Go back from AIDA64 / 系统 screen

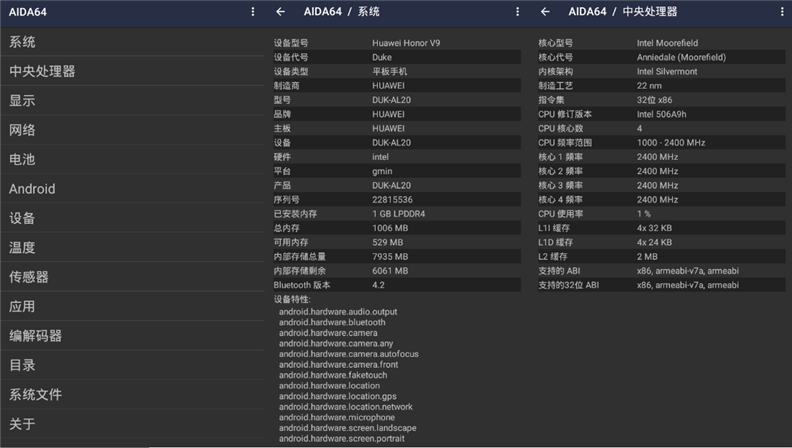click(x=281, y=12)
